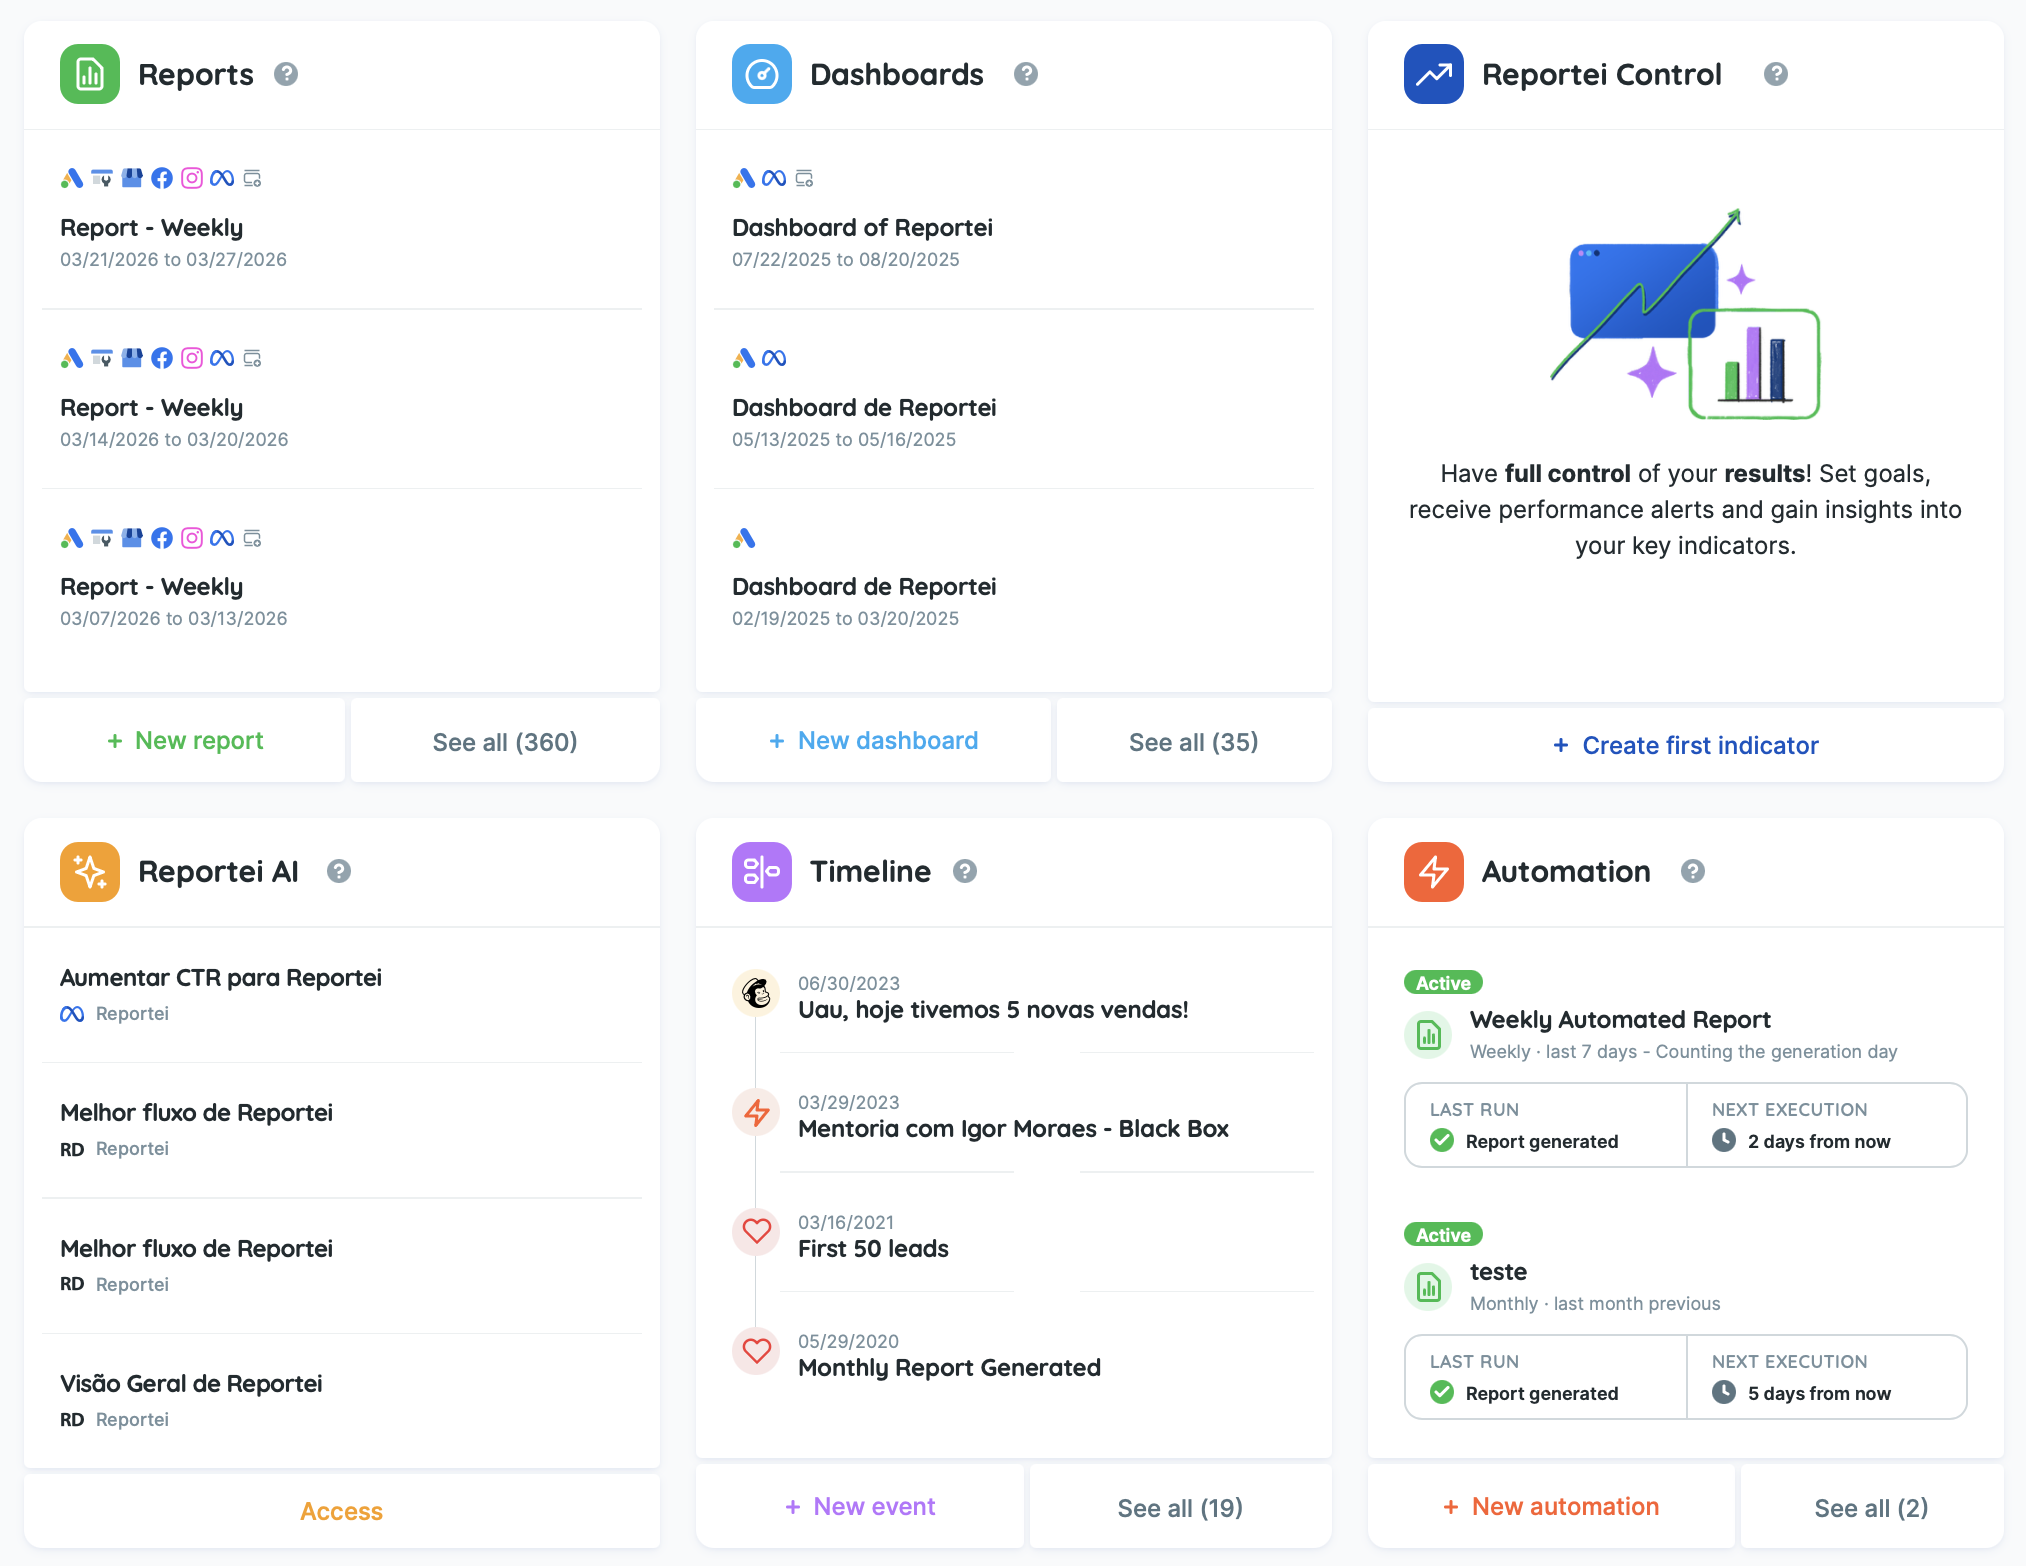Screen dimensions: 2026x1566
Task: Click the purple Timeline panel icon
Action: click(761, 871)
